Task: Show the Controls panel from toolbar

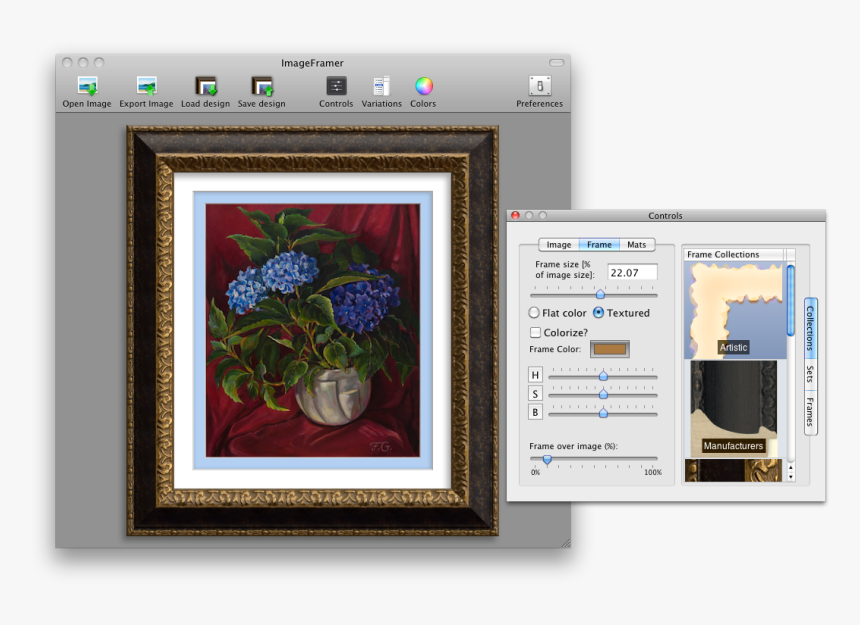Action: point(336,92)
